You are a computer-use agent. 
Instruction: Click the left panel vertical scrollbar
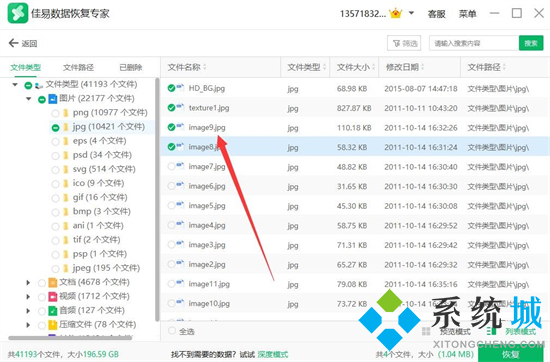pos(157,200)
